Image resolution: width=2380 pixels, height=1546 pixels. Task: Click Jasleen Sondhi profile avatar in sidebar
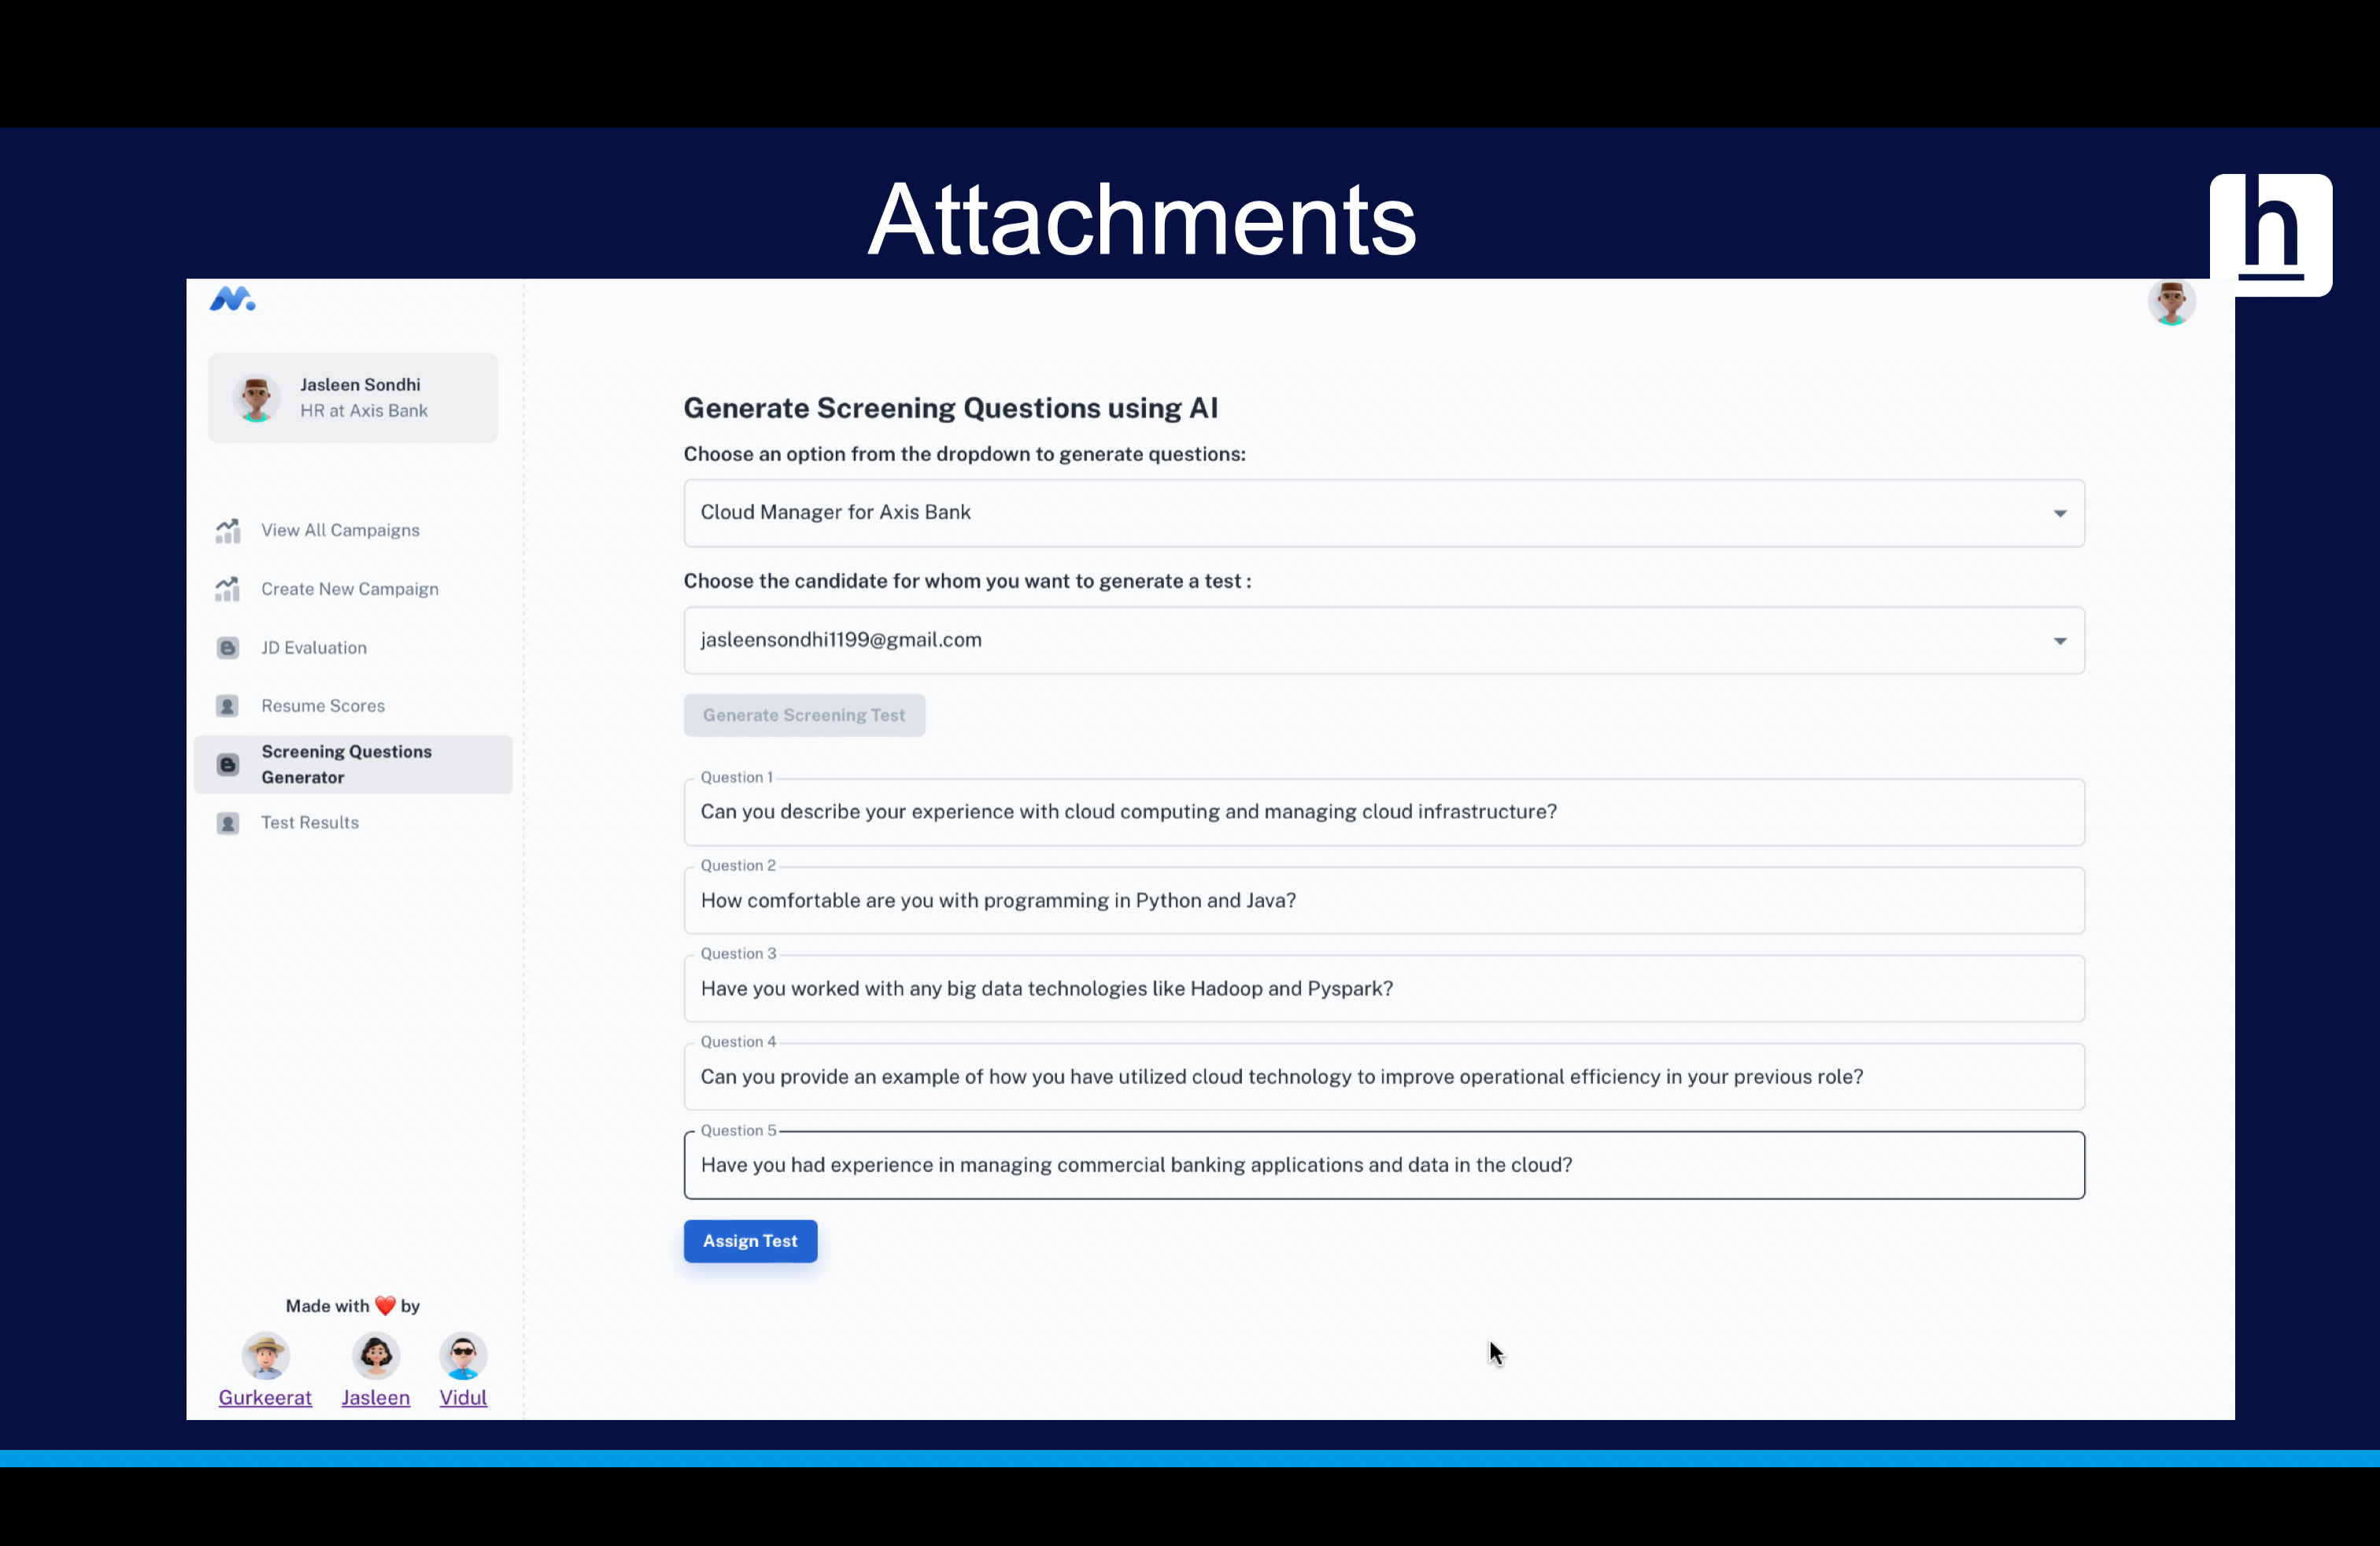coord(256,398)
